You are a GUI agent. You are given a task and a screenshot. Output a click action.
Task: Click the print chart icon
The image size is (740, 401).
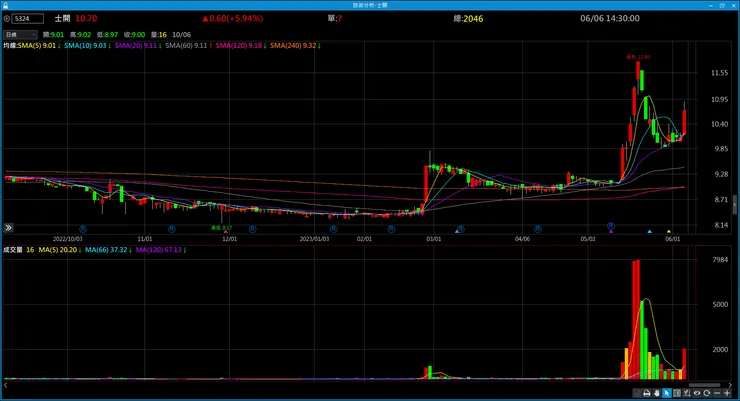647,393
